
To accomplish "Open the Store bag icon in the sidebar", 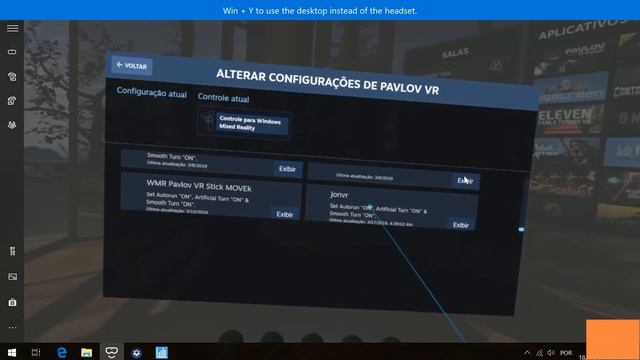I will click(x=12, y=302).
